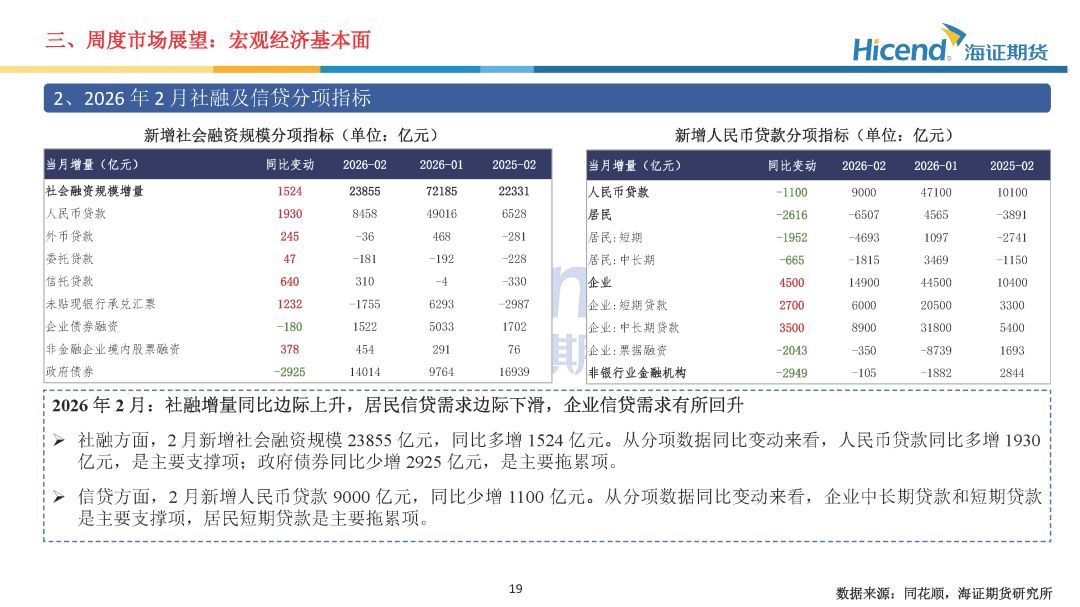Click the 企业:中长期贷款 row label
This screenshot has height=607, width=1080.
[634, 327]
